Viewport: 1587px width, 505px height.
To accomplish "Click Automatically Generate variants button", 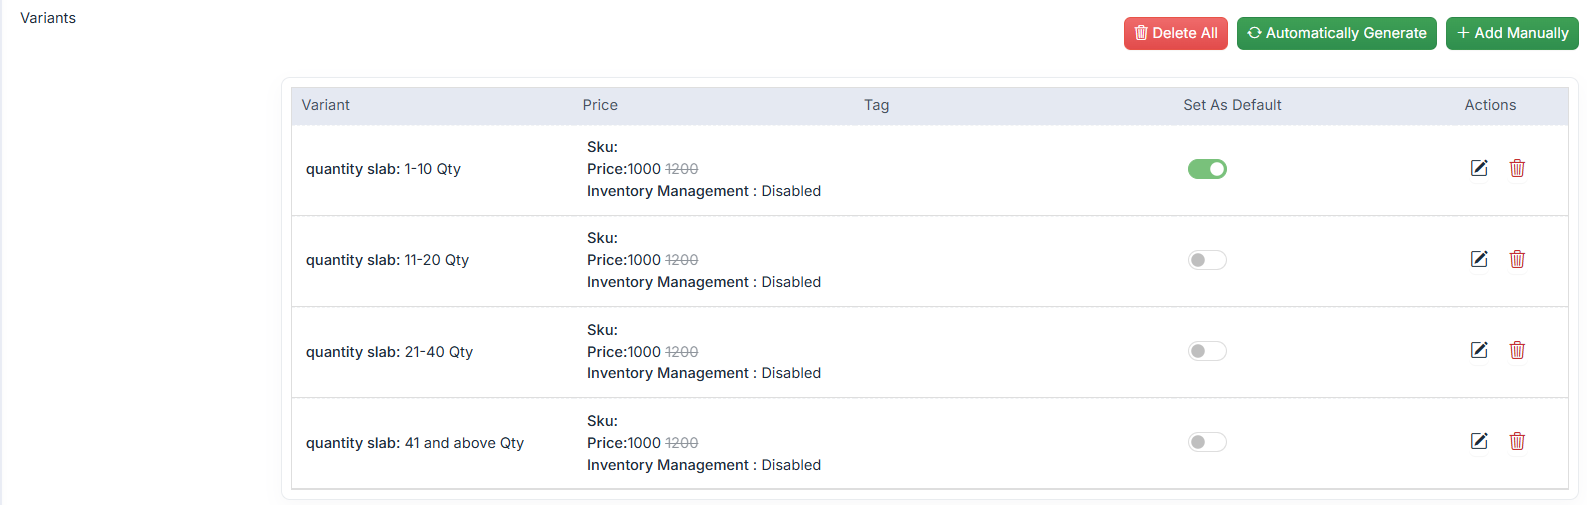I will (x=1336, y=33).
